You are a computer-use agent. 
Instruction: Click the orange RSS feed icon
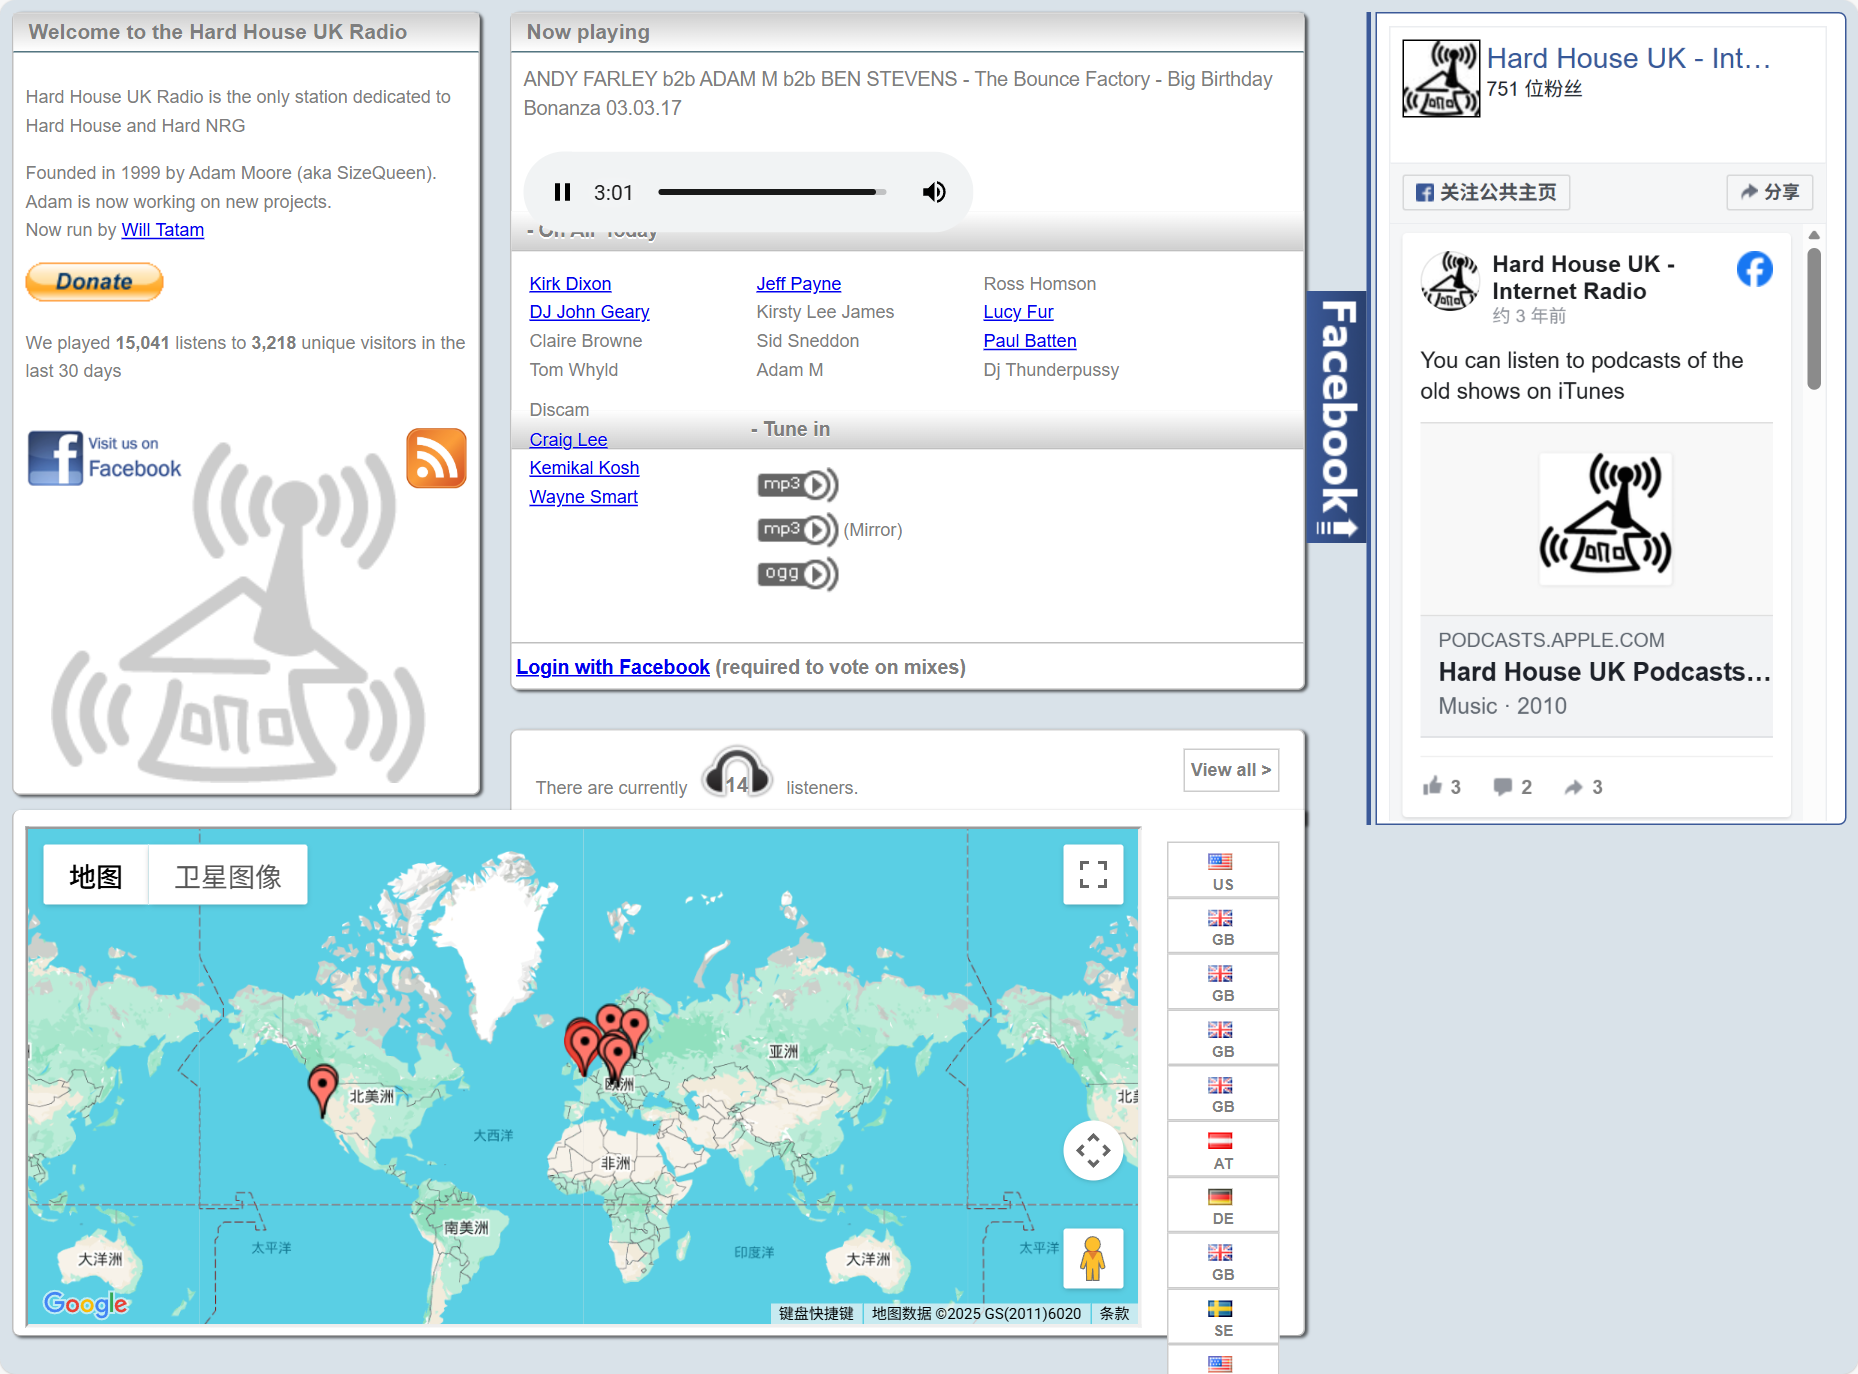(436, 458)
